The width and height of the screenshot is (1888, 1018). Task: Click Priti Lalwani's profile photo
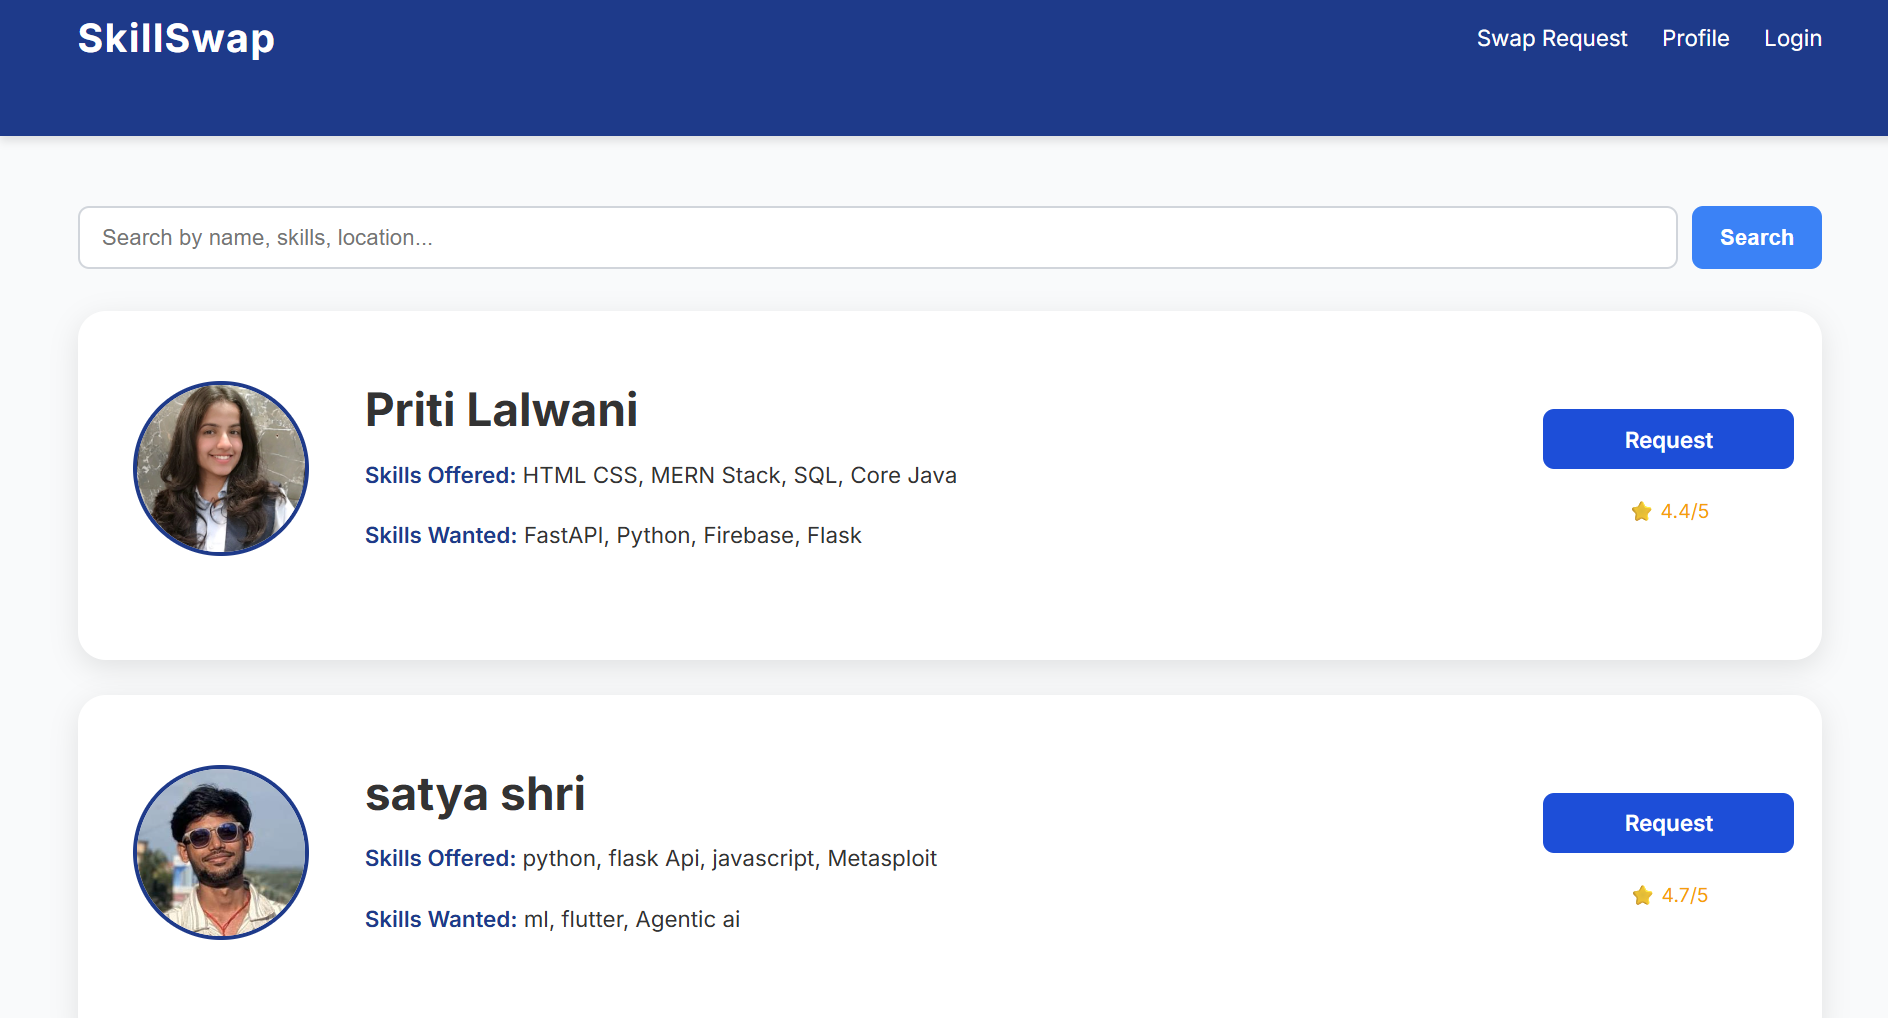point(221,469)
